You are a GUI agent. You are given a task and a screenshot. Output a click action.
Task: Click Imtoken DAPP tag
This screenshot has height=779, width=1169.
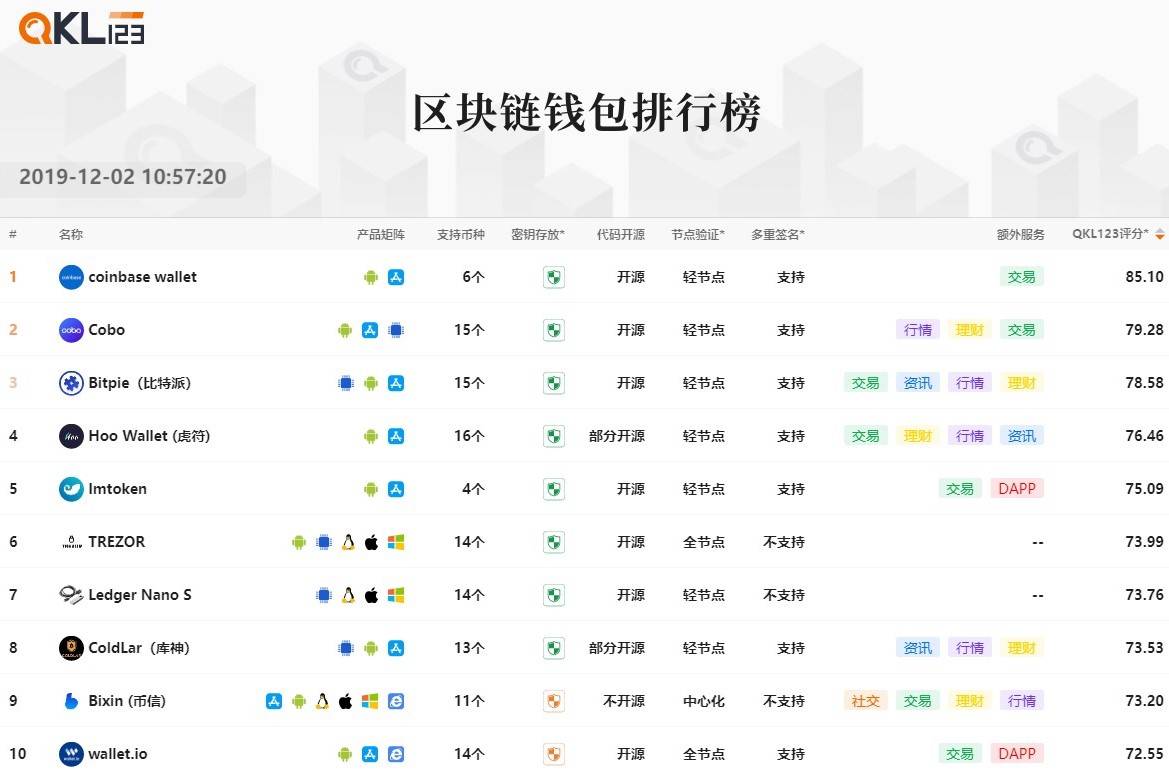tap(1017, 489)
